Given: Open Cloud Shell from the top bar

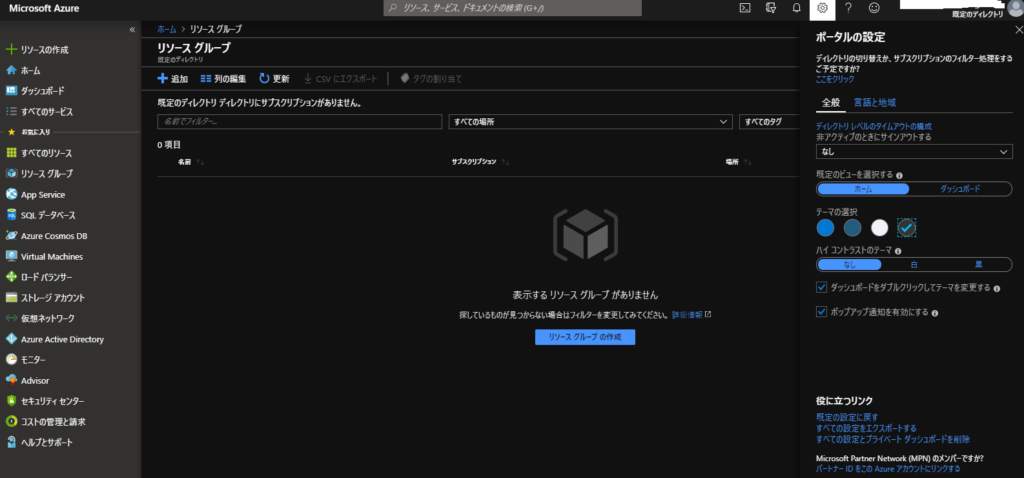Looking at the screenshot, I should pyautogui.click(x=744, y=8).
